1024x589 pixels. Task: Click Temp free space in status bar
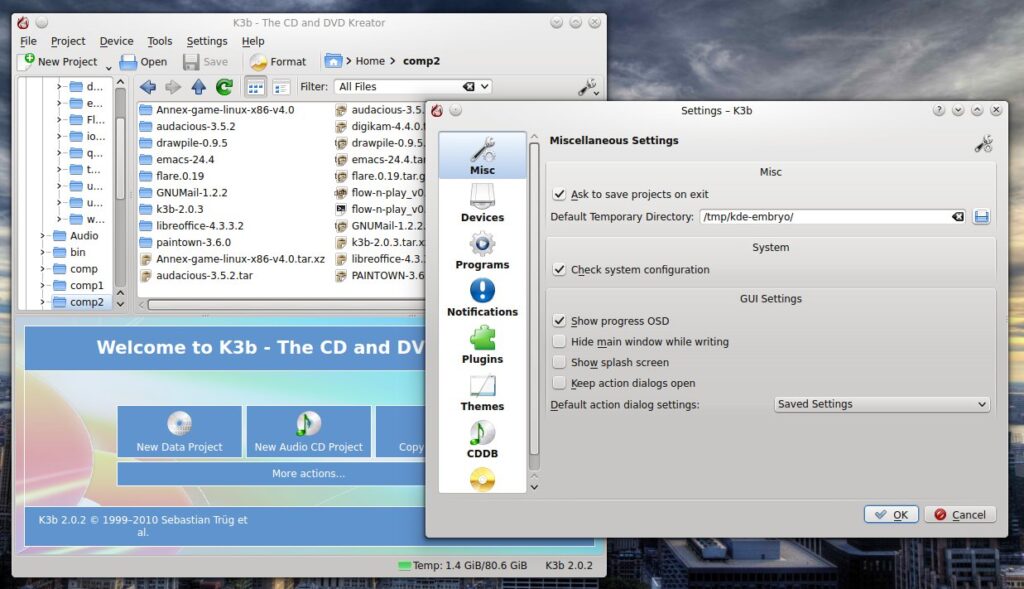click(x=463, y=565)
